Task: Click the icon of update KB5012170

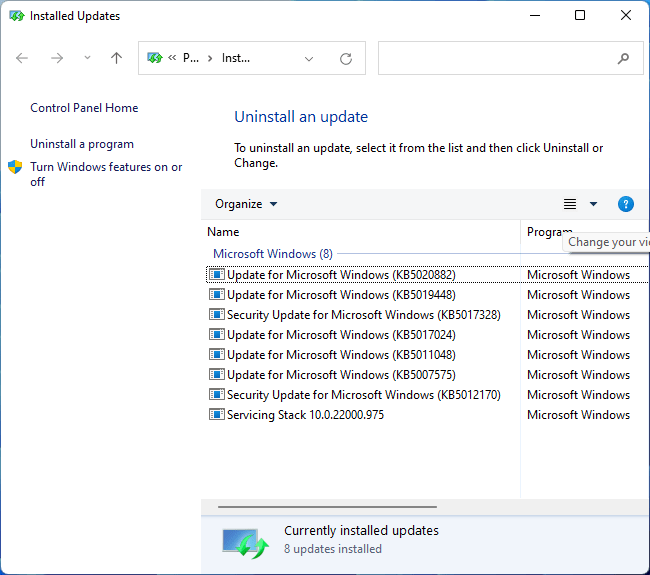Action: (217, 394)
